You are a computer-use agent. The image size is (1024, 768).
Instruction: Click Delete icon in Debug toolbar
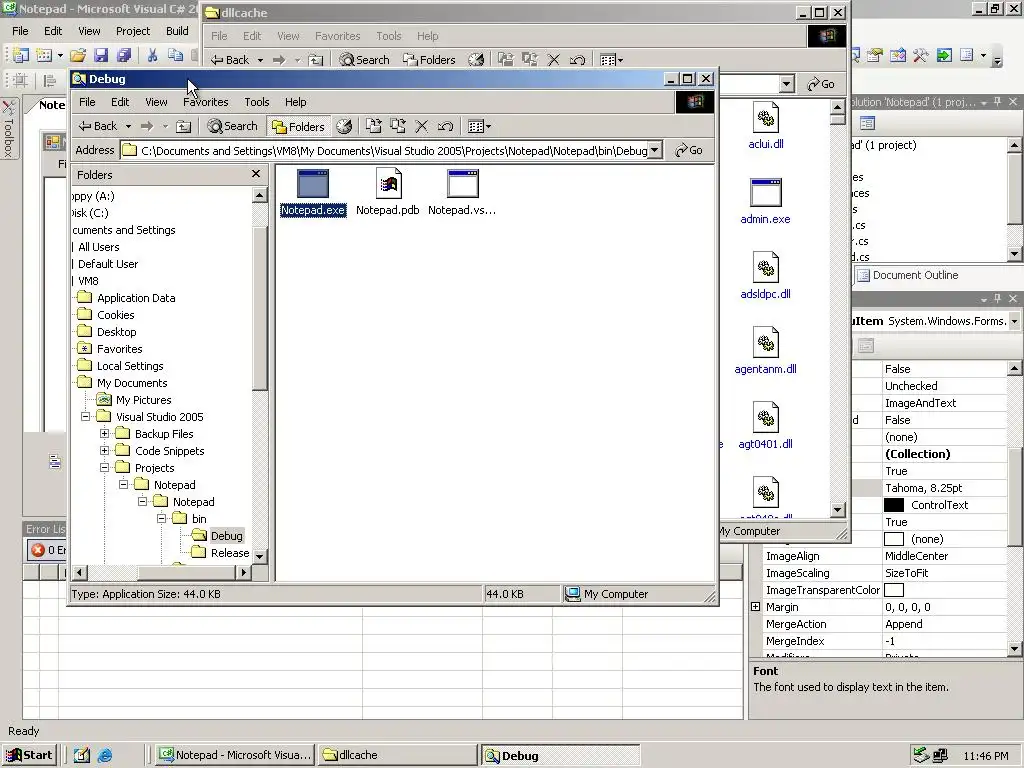(x=422, y=126)
